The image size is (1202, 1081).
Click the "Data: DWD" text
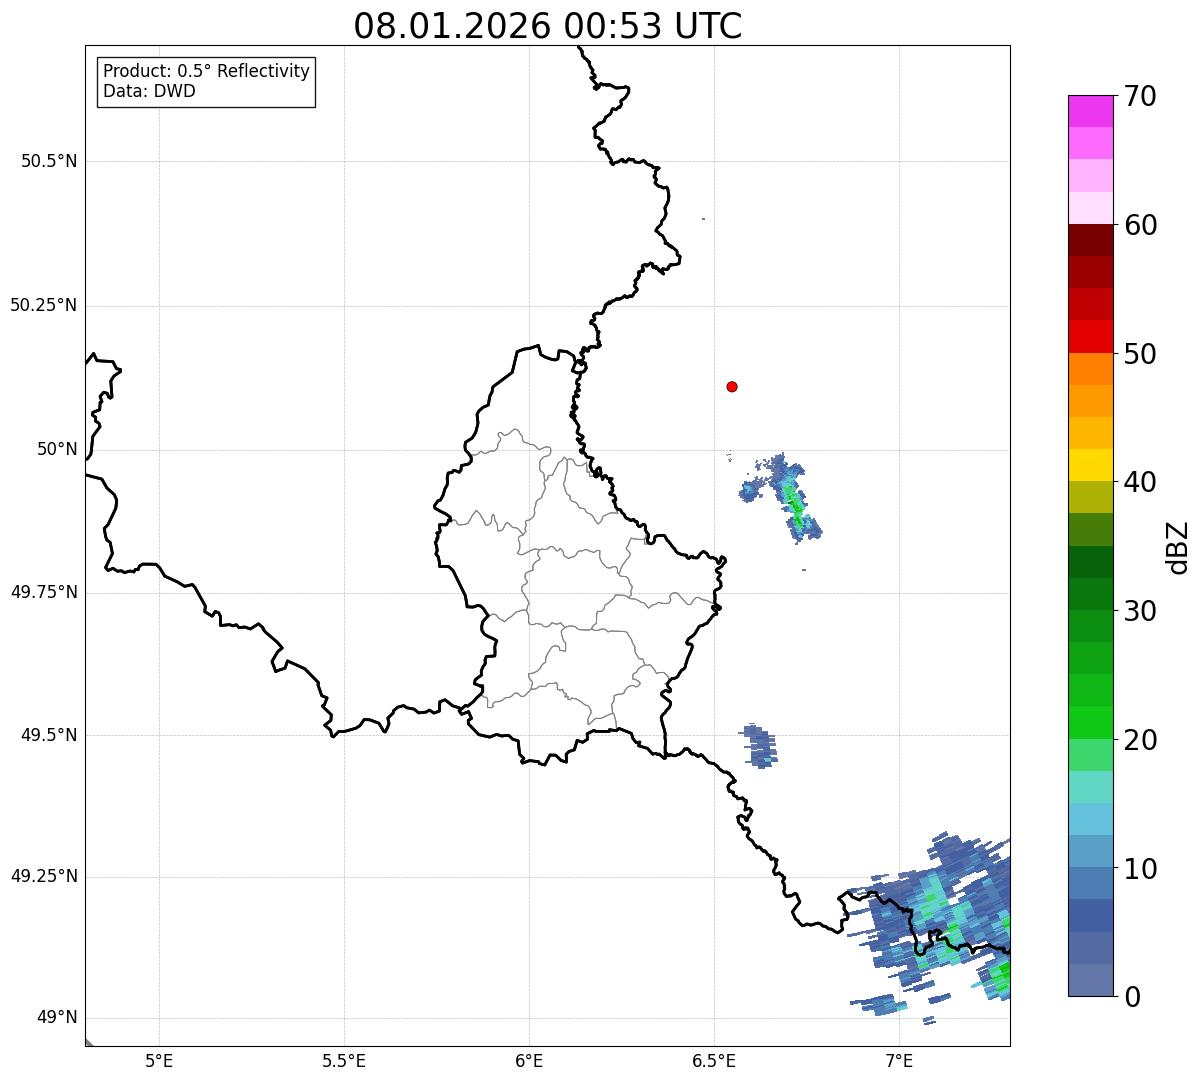click(149, 91)
